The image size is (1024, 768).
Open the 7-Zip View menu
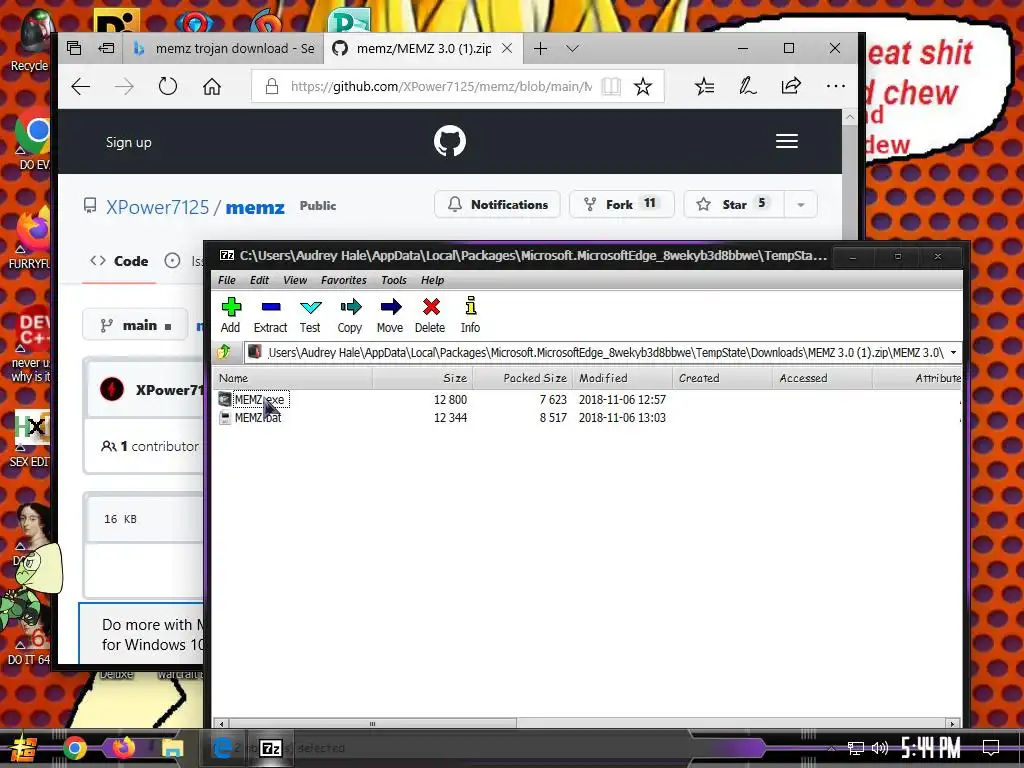coord(295,280)
